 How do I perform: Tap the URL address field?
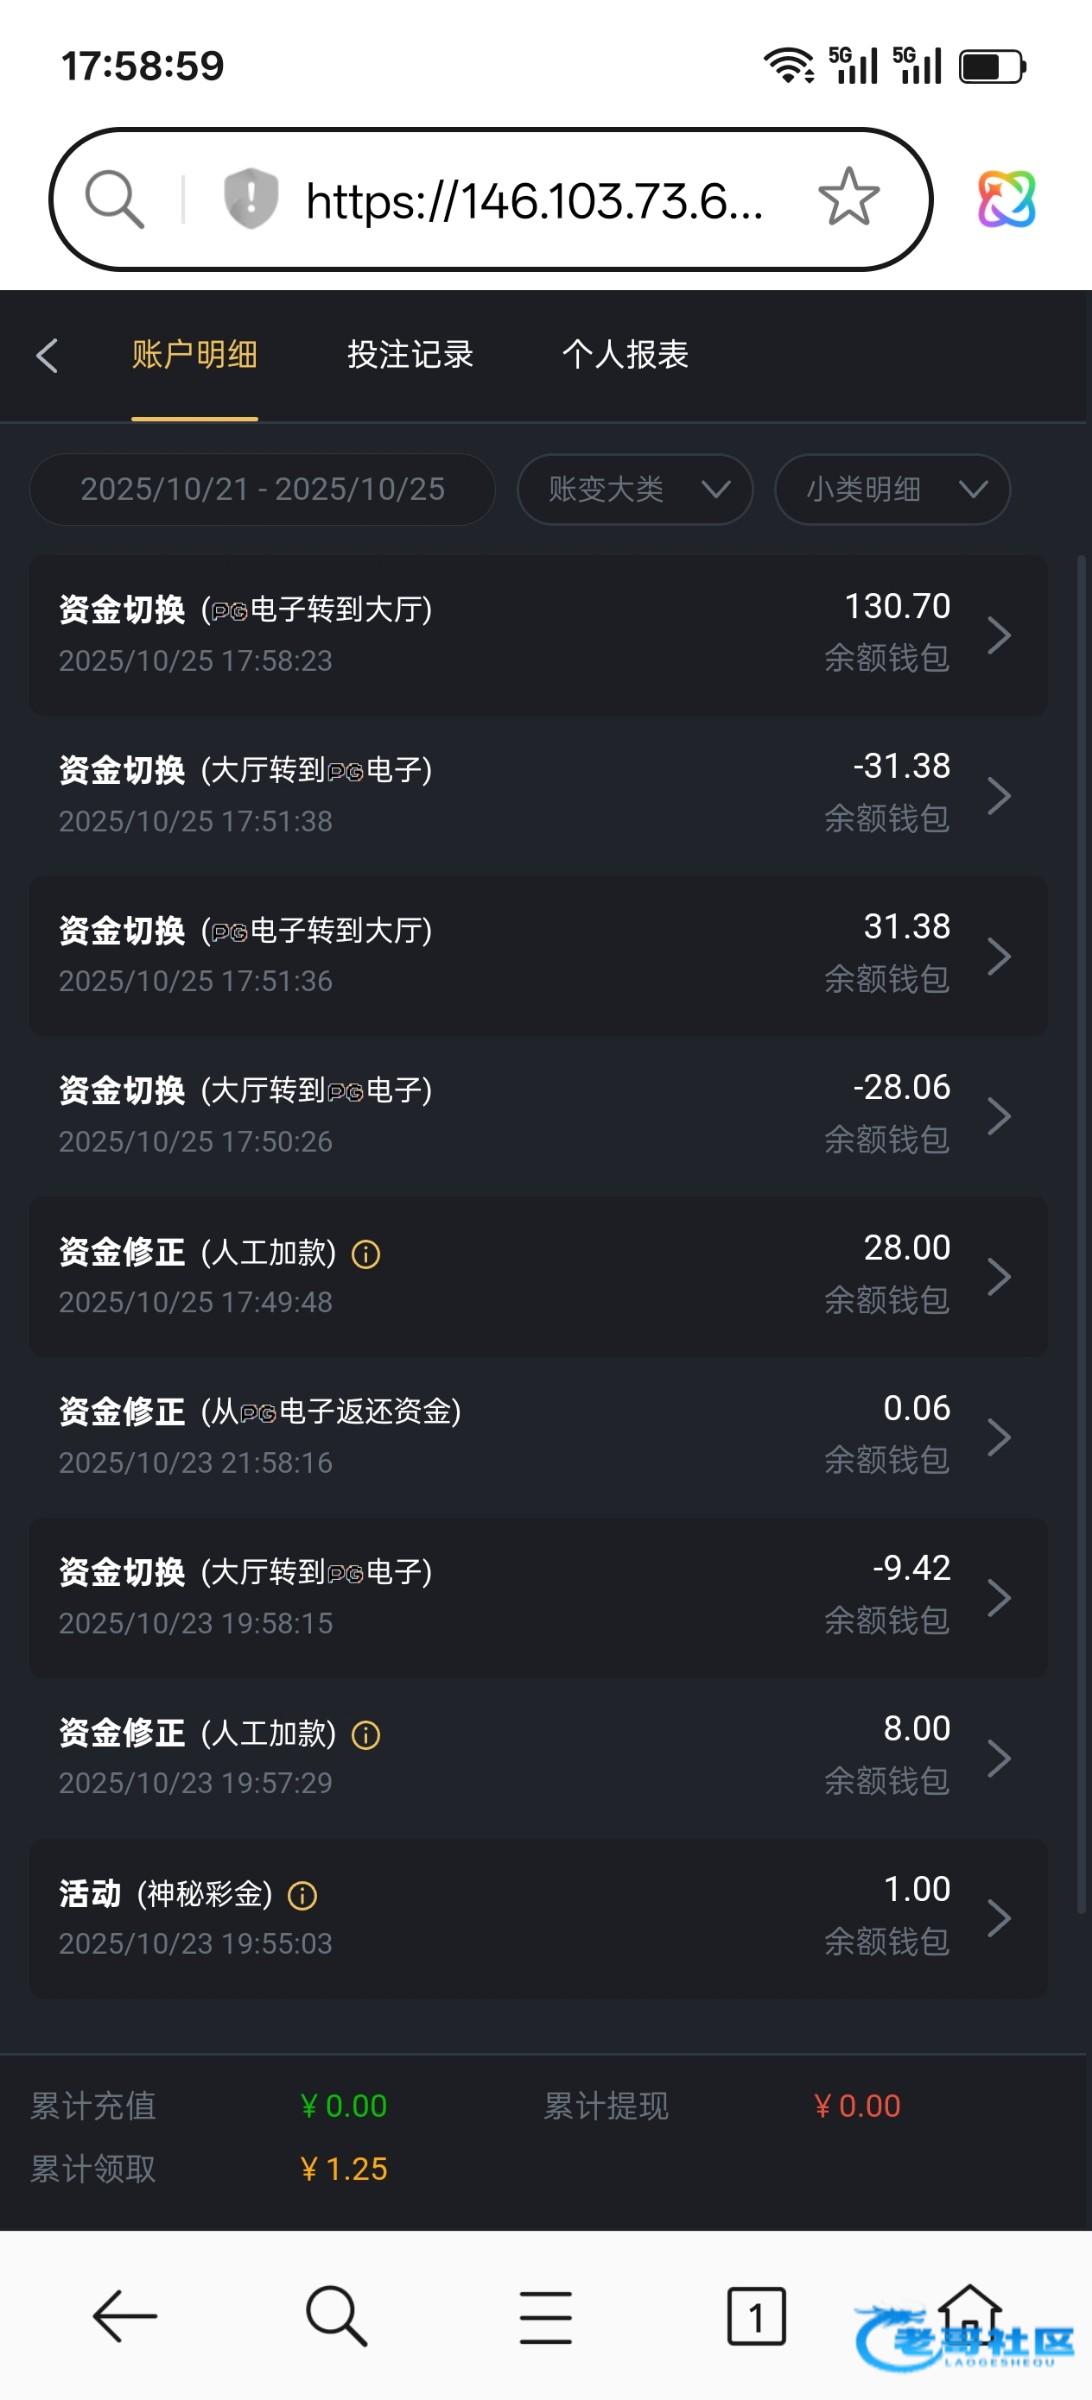[535, 200]
